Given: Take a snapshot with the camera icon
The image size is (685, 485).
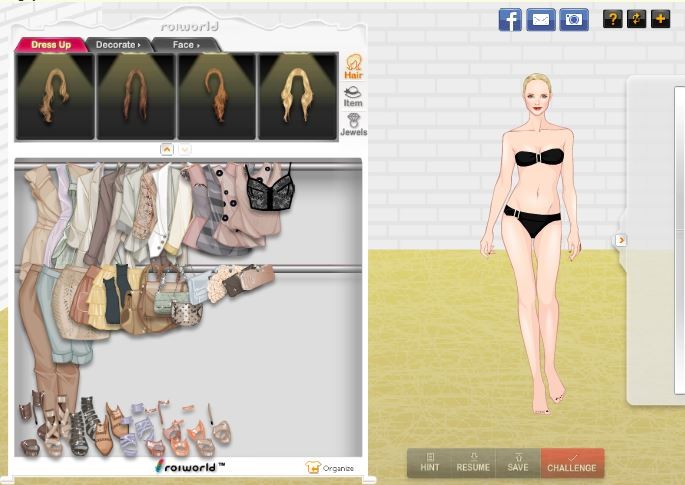Looking at the screenshot, I should tap(573, 19).
